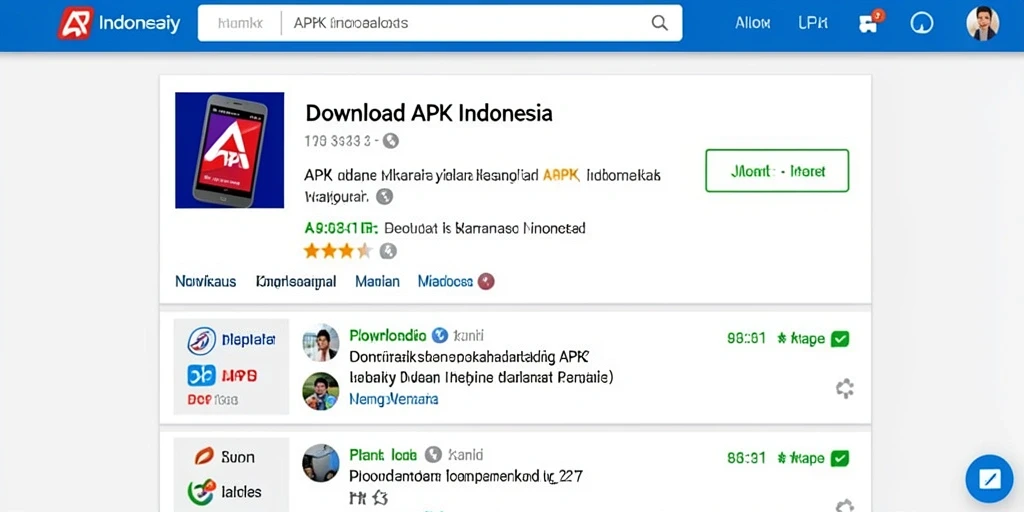Switch to the Nomkaus tab
1024x512 pixels.
(x=206, y=281)
